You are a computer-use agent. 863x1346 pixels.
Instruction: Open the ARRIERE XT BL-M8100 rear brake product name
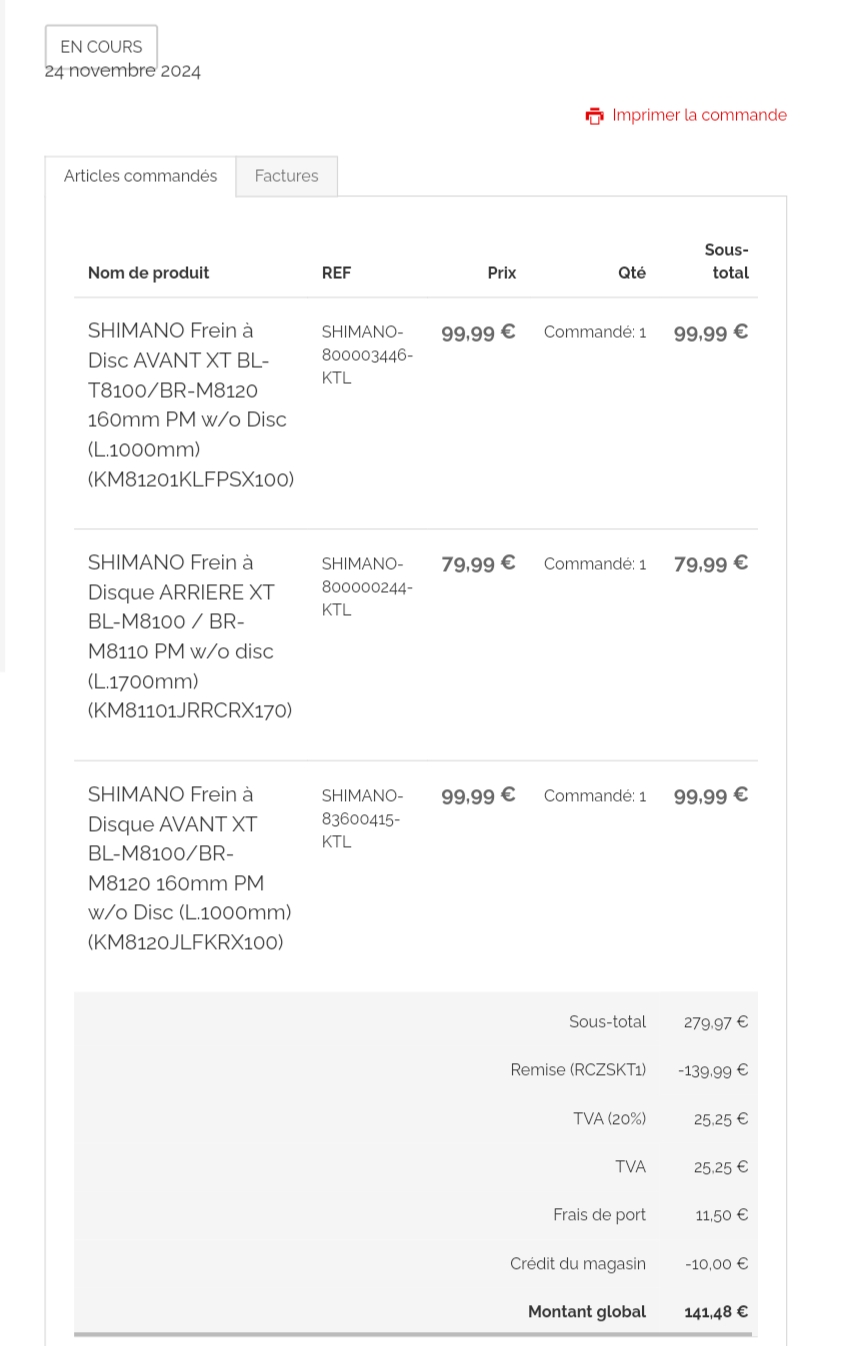[190, 636]
